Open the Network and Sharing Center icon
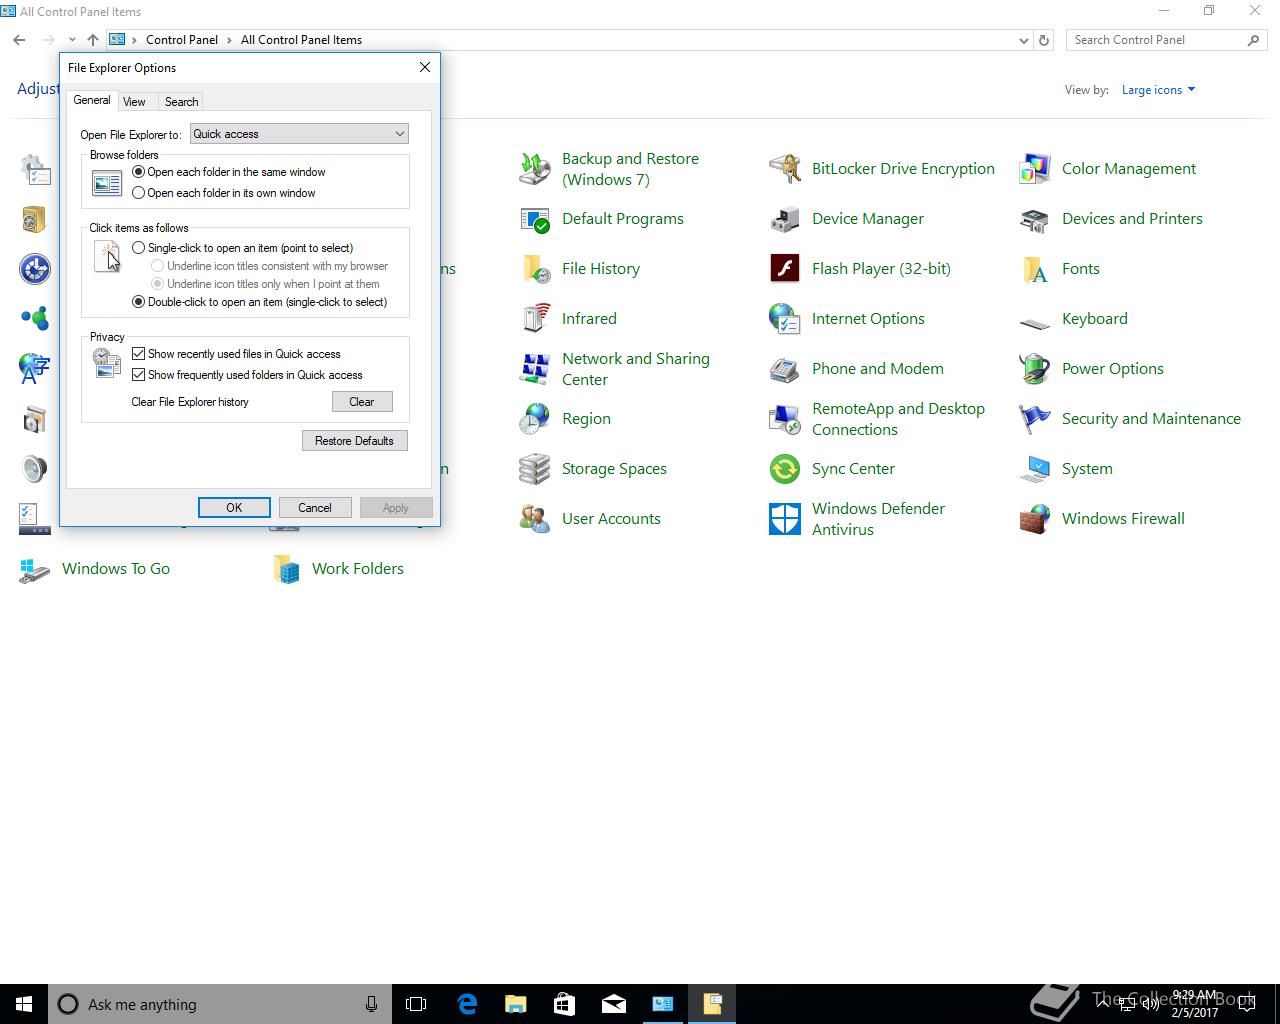This screenshot has height=1024, width=1280. (x=535, y=369)
